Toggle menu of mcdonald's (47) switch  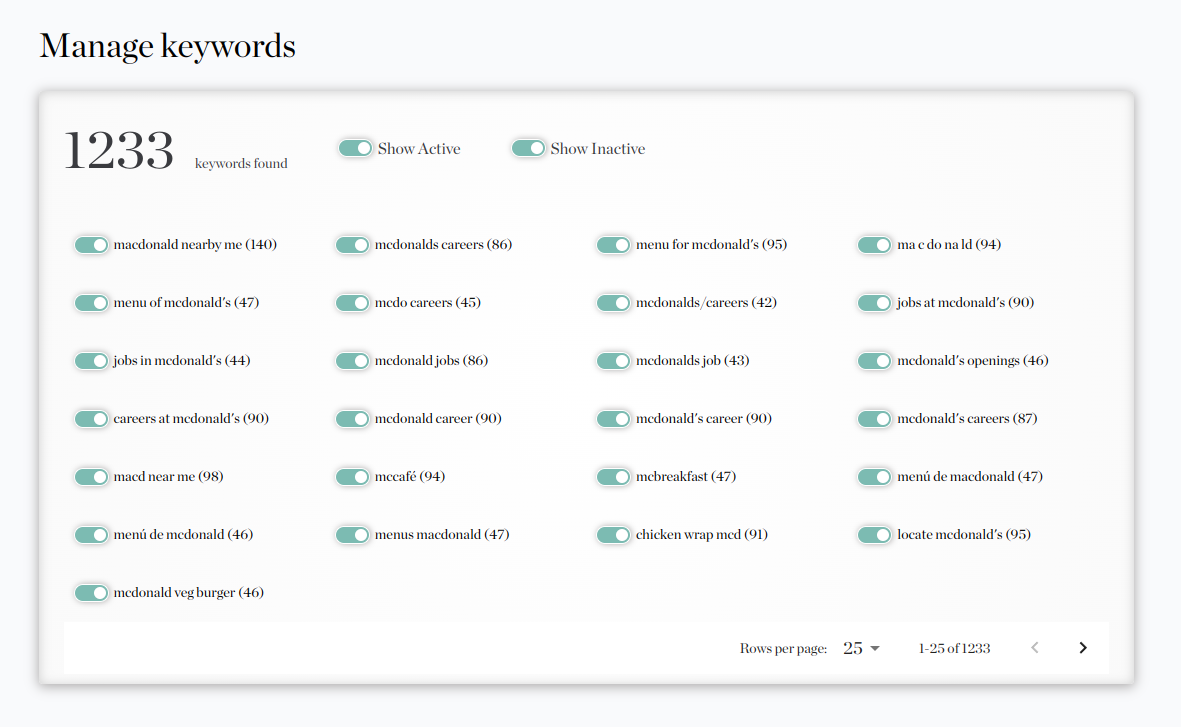coord(91,303)
